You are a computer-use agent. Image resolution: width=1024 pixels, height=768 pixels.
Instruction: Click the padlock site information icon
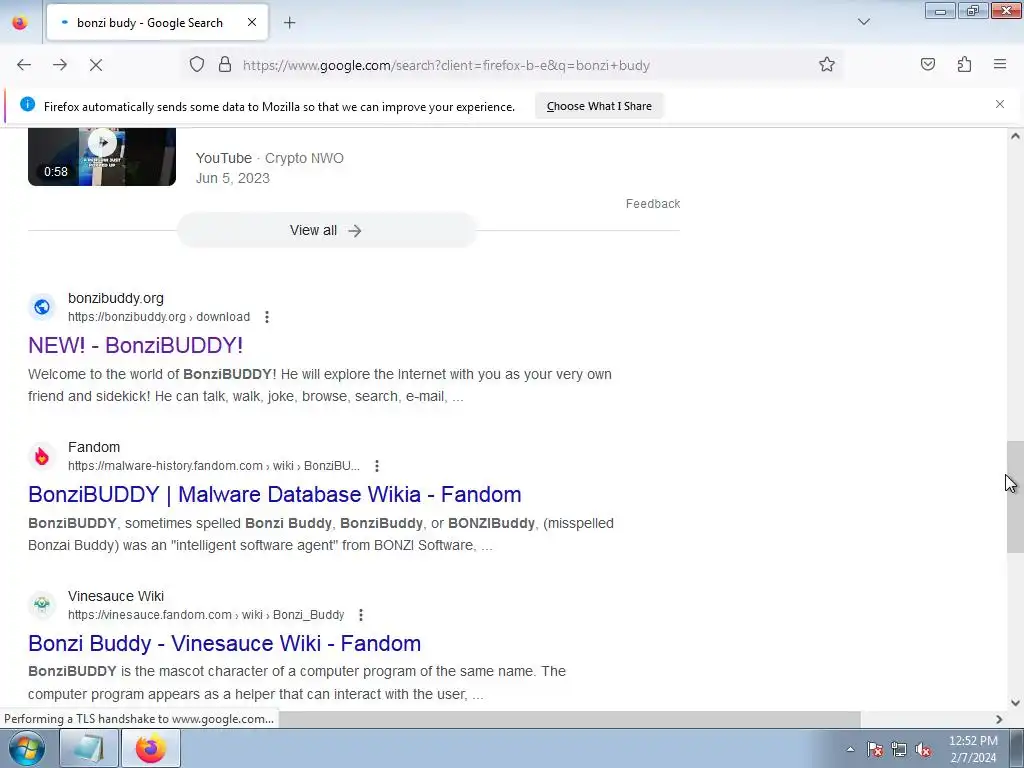pos(225,64)
